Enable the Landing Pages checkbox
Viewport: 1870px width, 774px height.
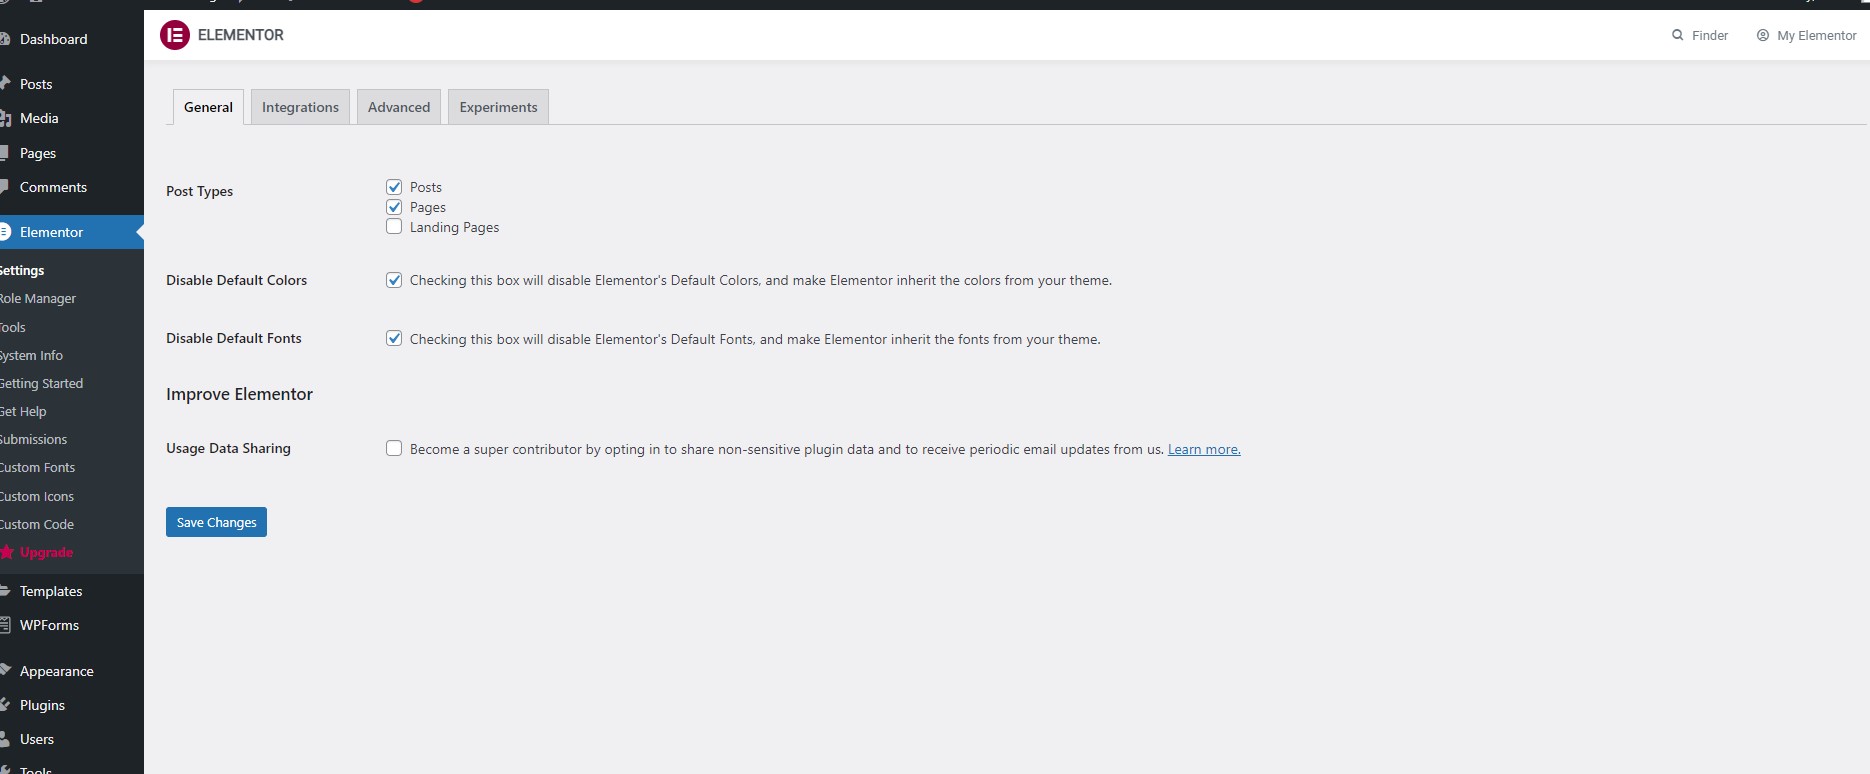coord(394,227)
